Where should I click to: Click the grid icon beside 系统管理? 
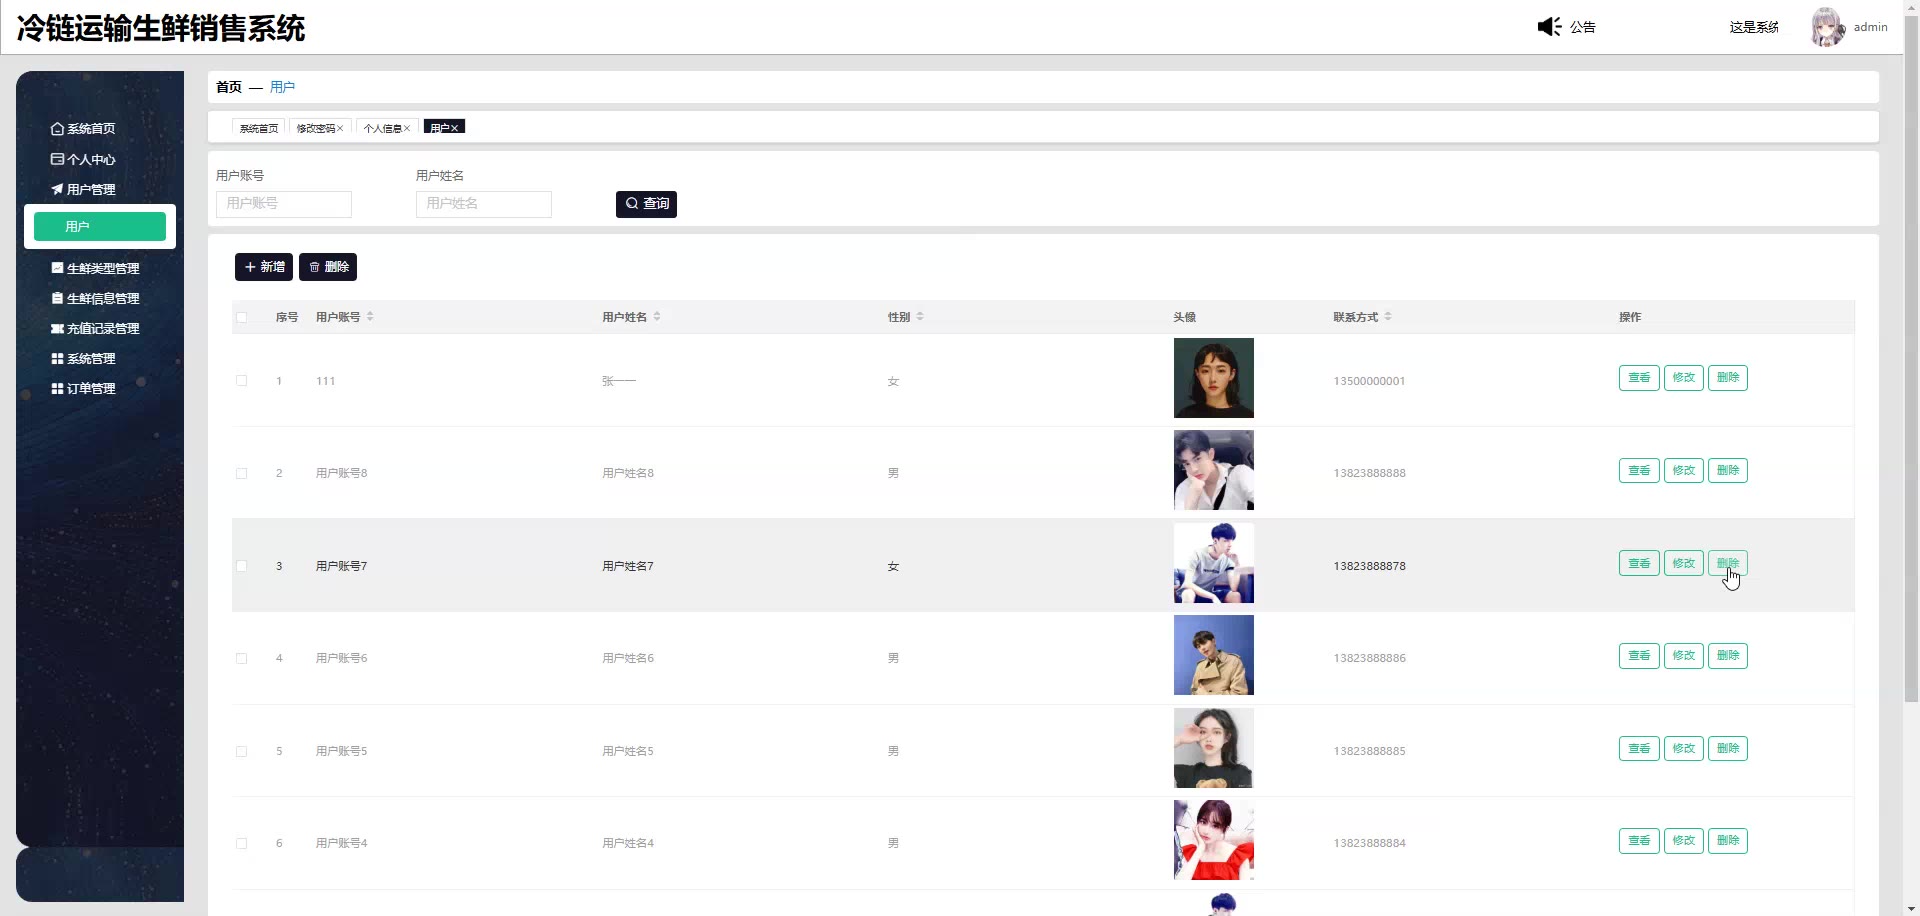click(57, 358)
